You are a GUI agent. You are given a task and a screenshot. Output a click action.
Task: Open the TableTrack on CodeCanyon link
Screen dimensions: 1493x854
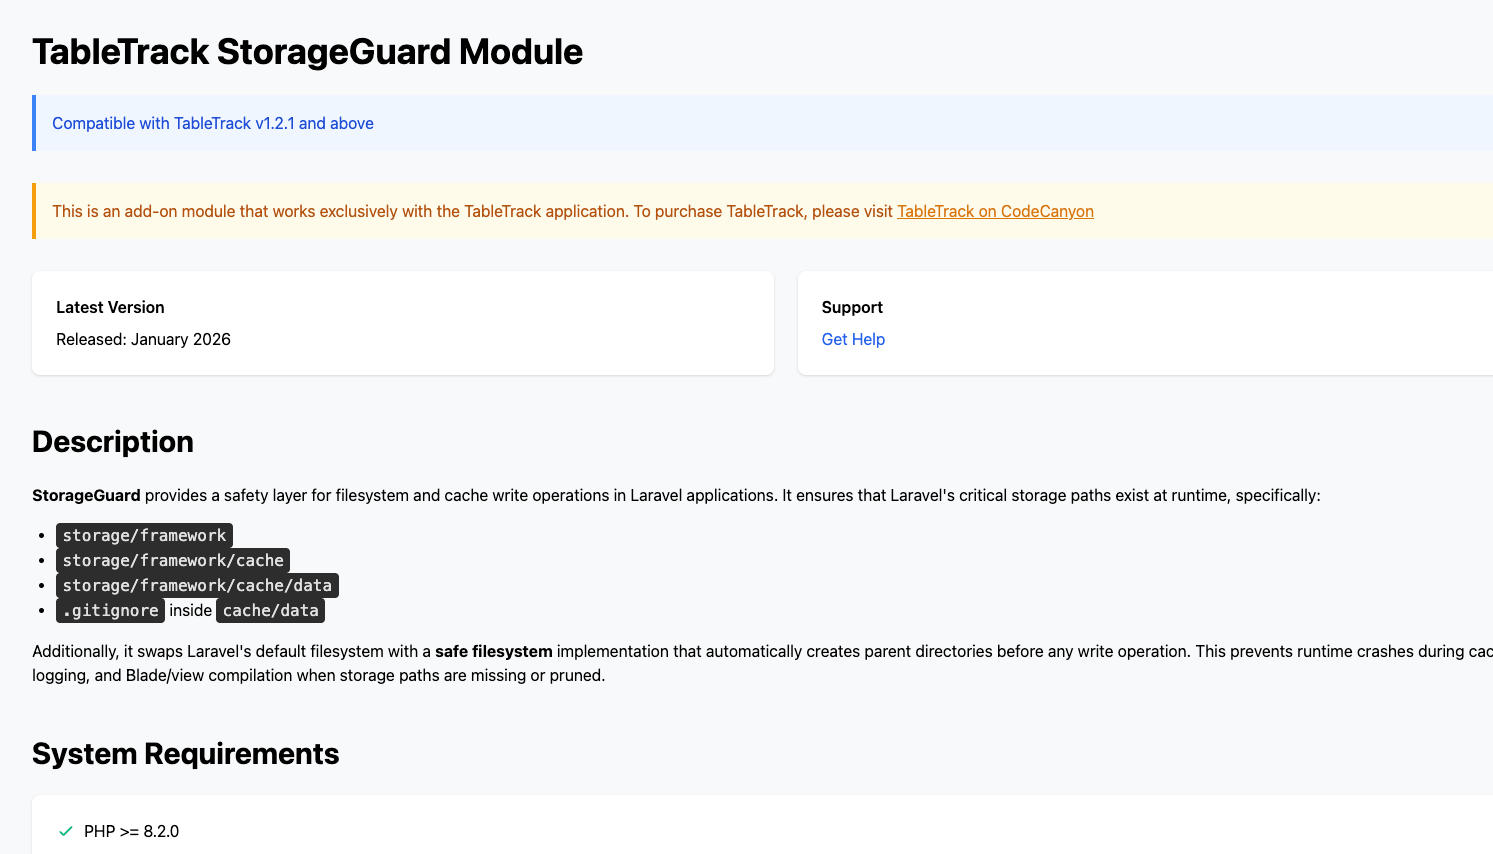pyautogui.click(x=995, y=211)
